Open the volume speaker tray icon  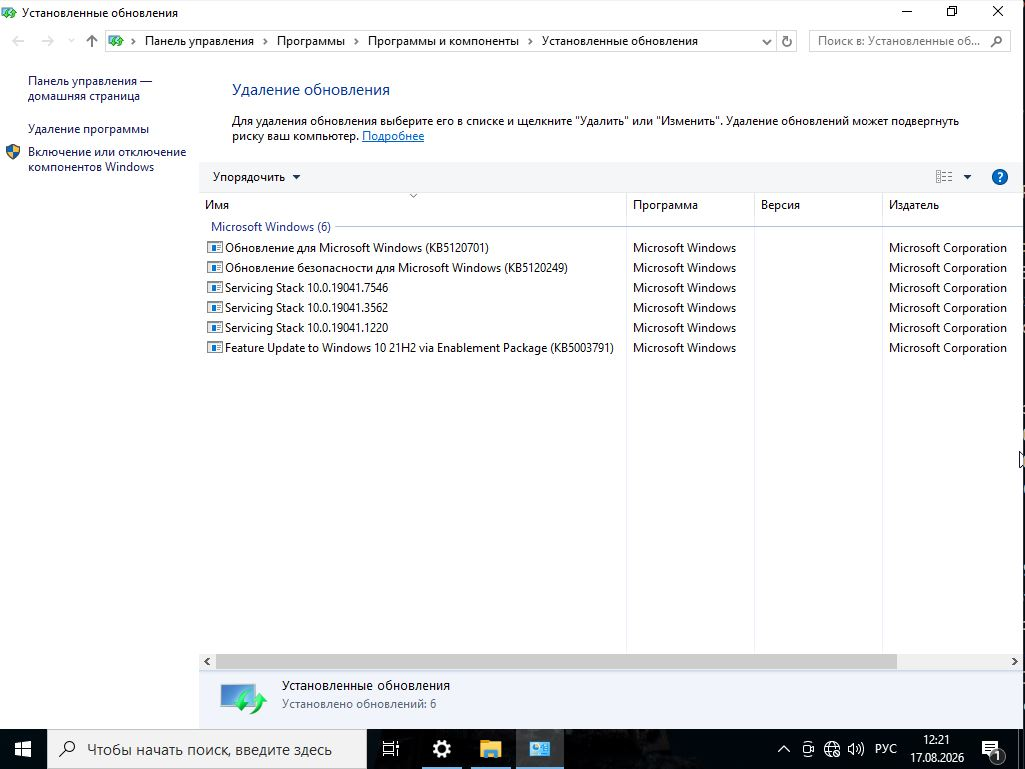(855, 749)
